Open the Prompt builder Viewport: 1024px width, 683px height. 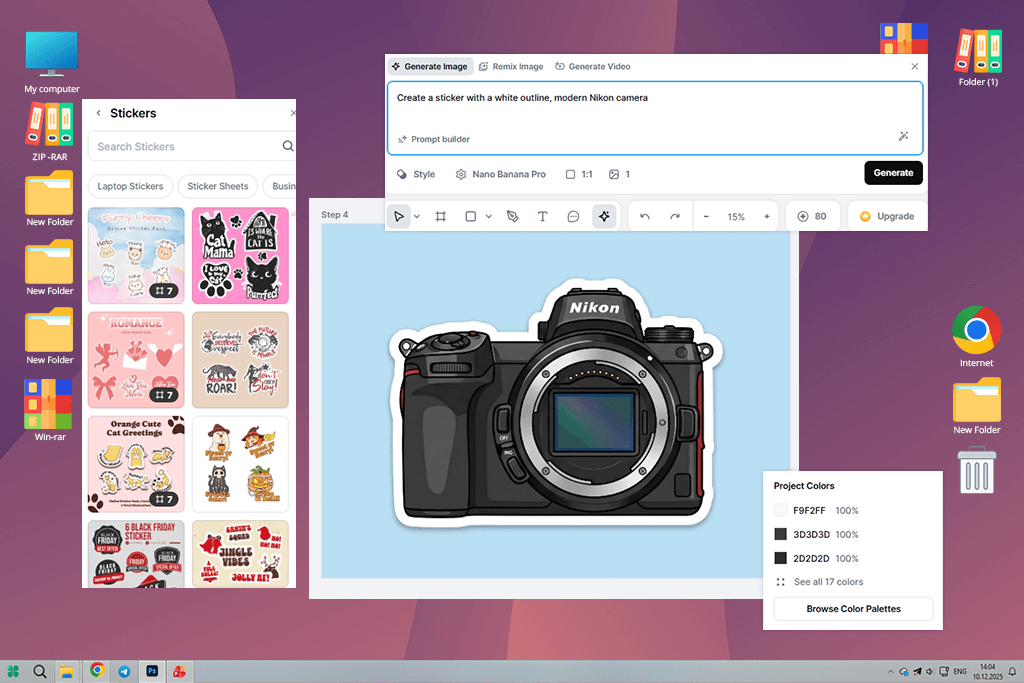[x=434, y=139]
